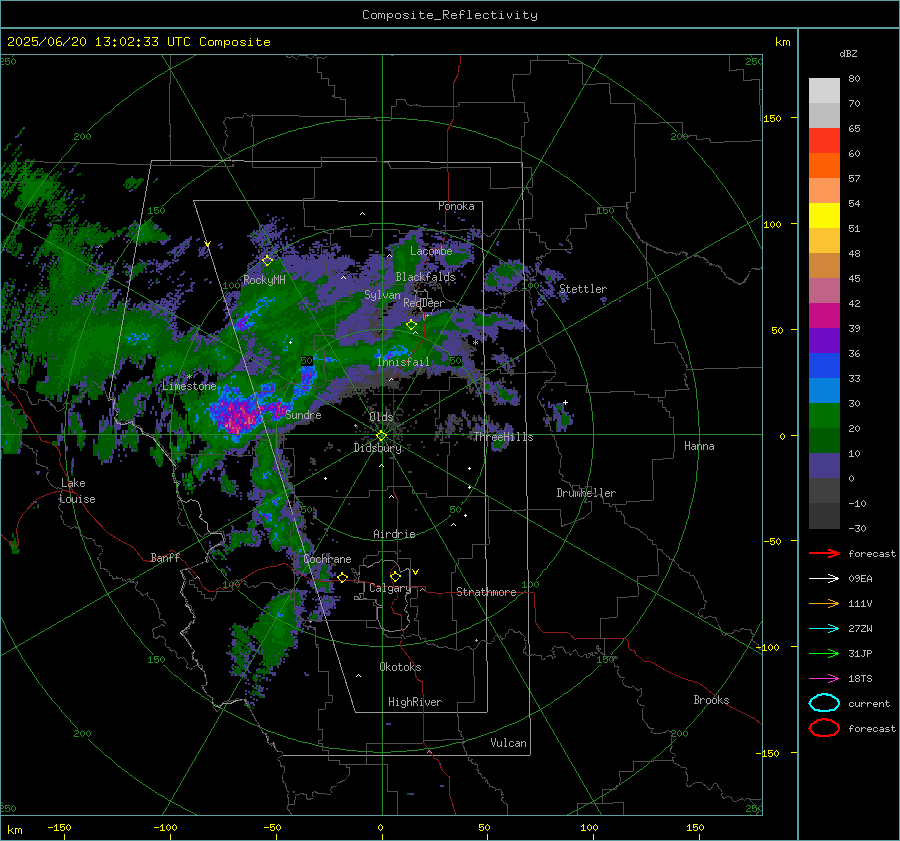Click the Olds town label
The height and width of the screenshot is (841, 900).
381,416
